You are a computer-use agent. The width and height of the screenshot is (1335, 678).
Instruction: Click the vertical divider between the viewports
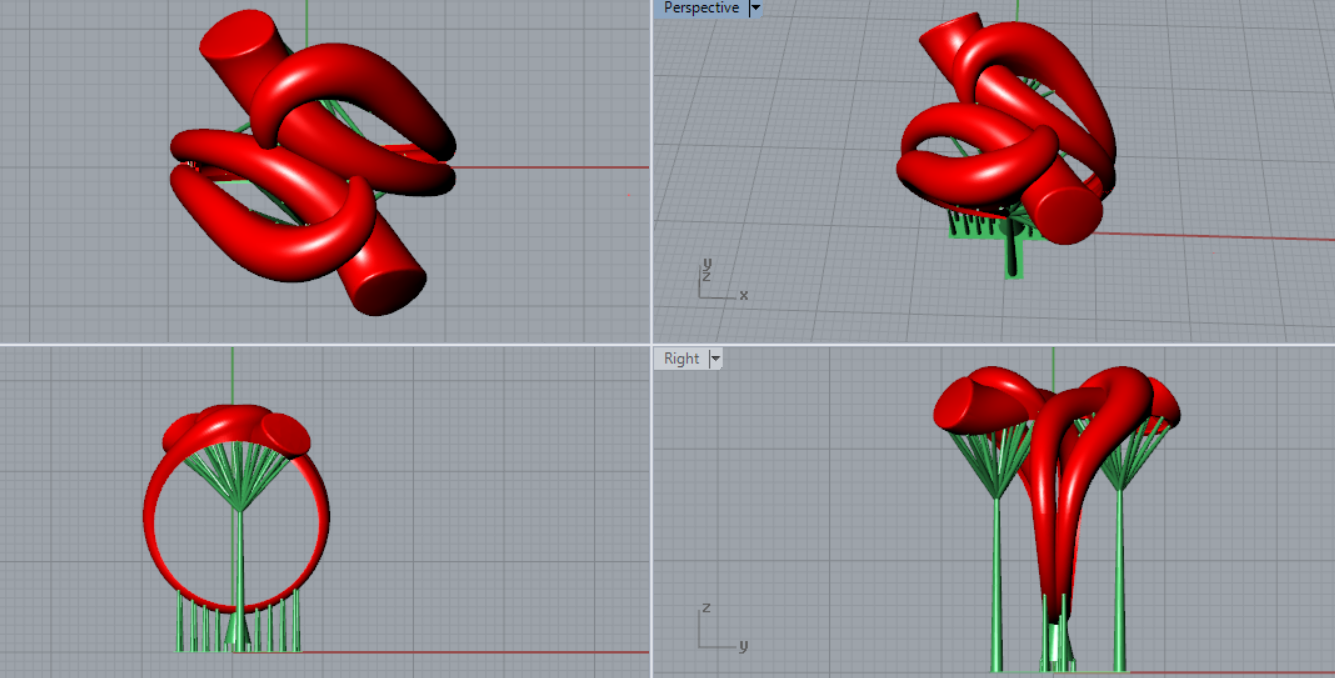651,200
